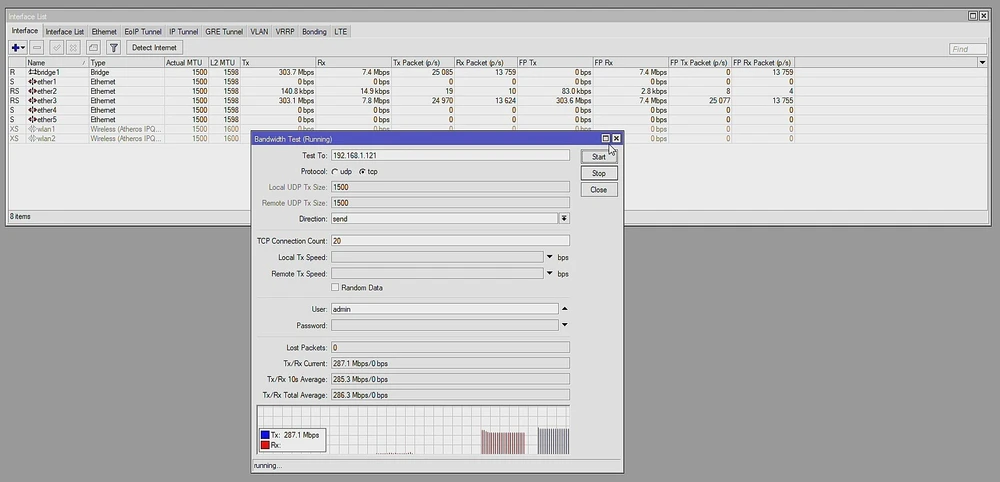Click the Detect Internet button

[x=154, y=47]
